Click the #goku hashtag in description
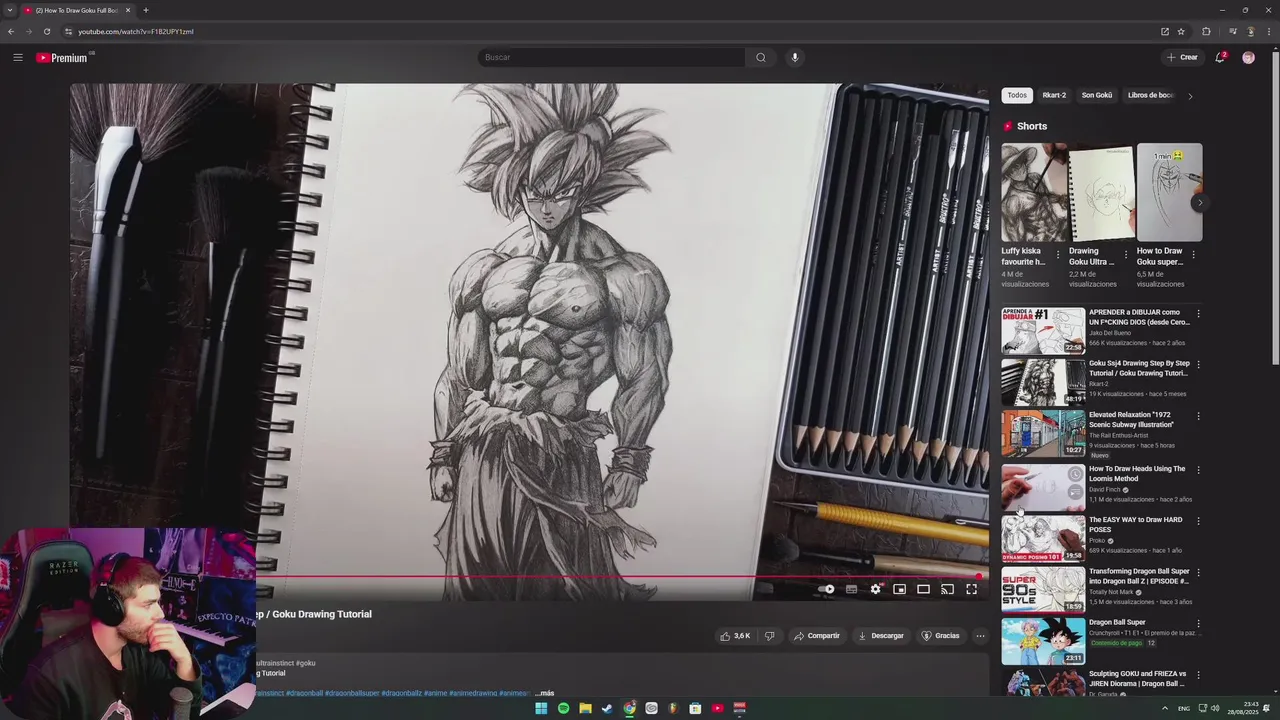The width and height of the screenshot is (1280, 720). 305,663
